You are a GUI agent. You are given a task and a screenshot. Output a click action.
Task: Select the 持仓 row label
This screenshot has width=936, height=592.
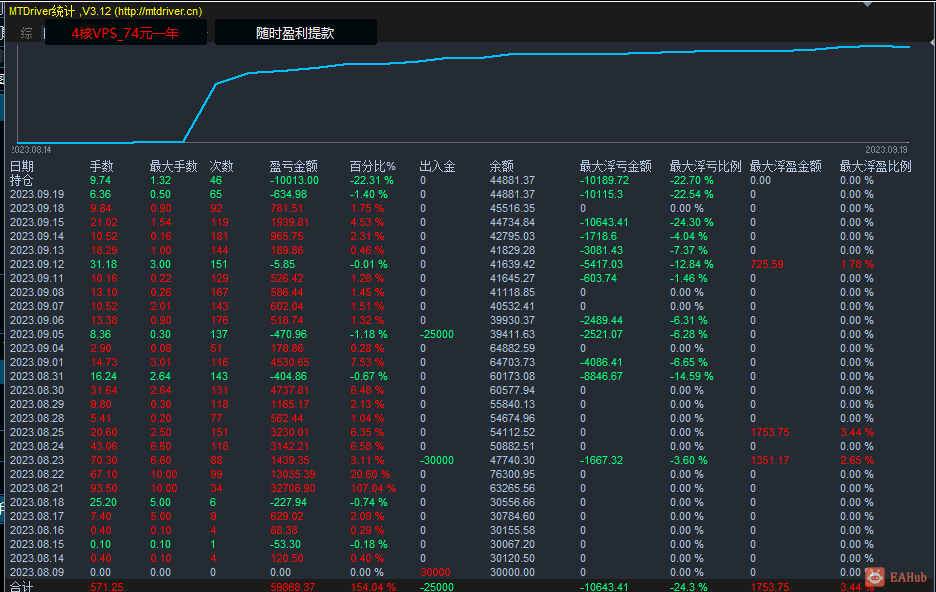point(21,180)
